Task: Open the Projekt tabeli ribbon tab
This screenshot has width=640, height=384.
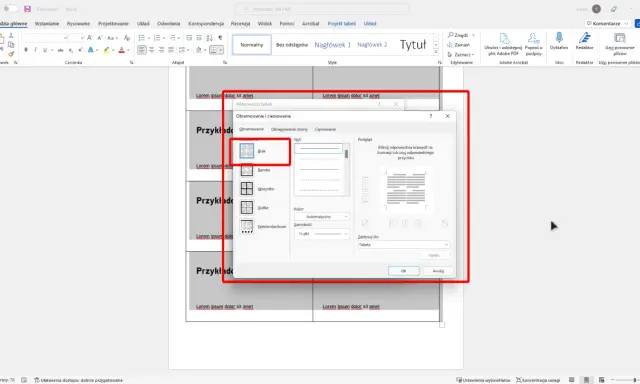Action: pyautogui.click(x=341, y=24)
